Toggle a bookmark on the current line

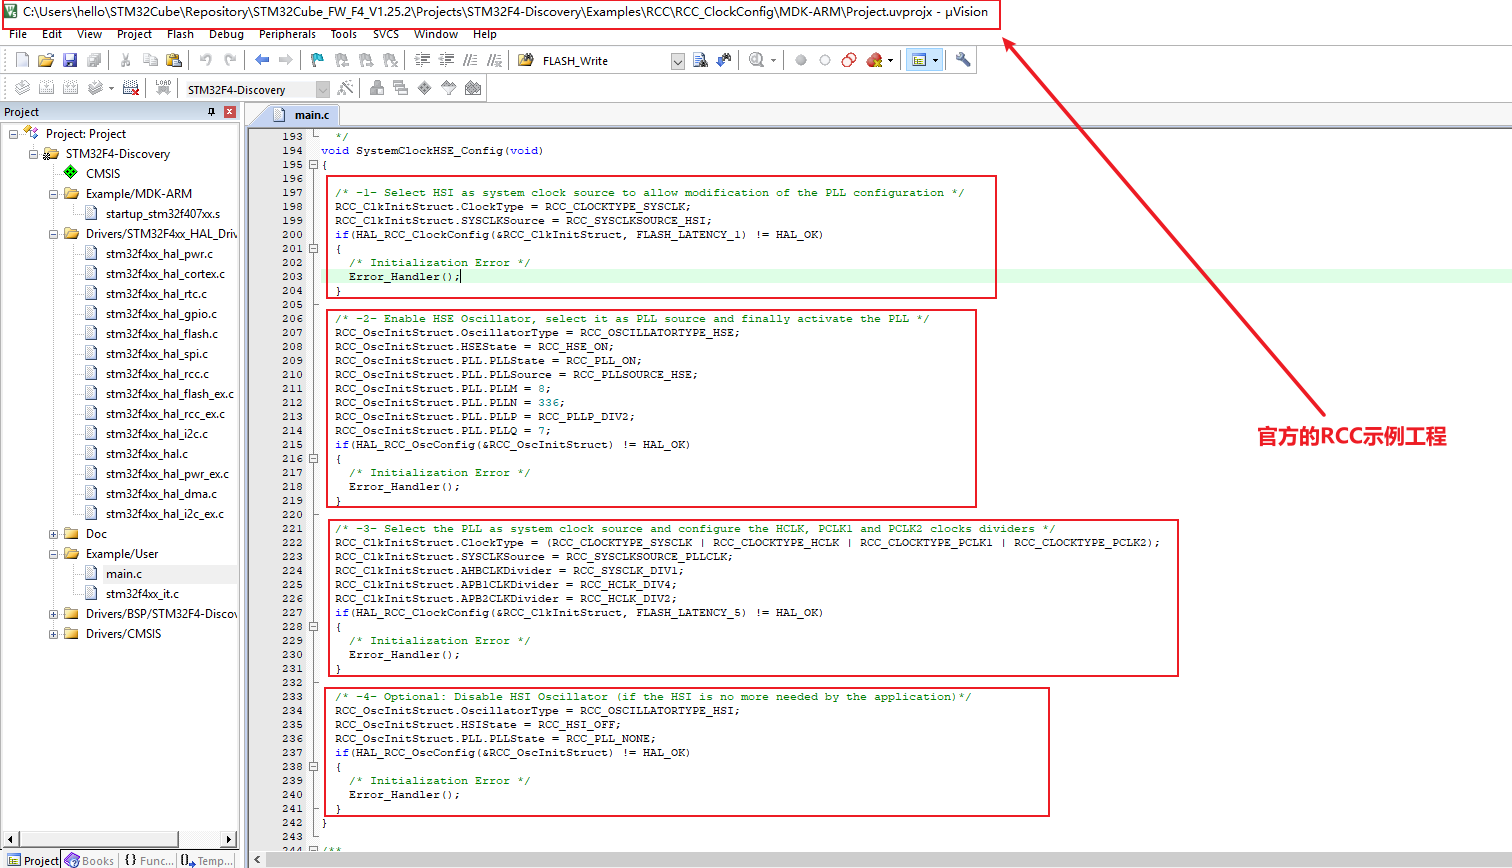(x=316, y=59)
